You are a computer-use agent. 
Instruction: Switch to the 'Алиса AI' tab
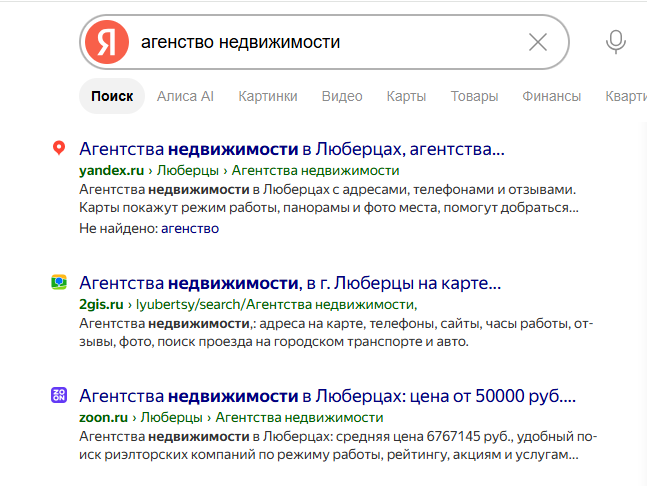click(x=185, y=96)
